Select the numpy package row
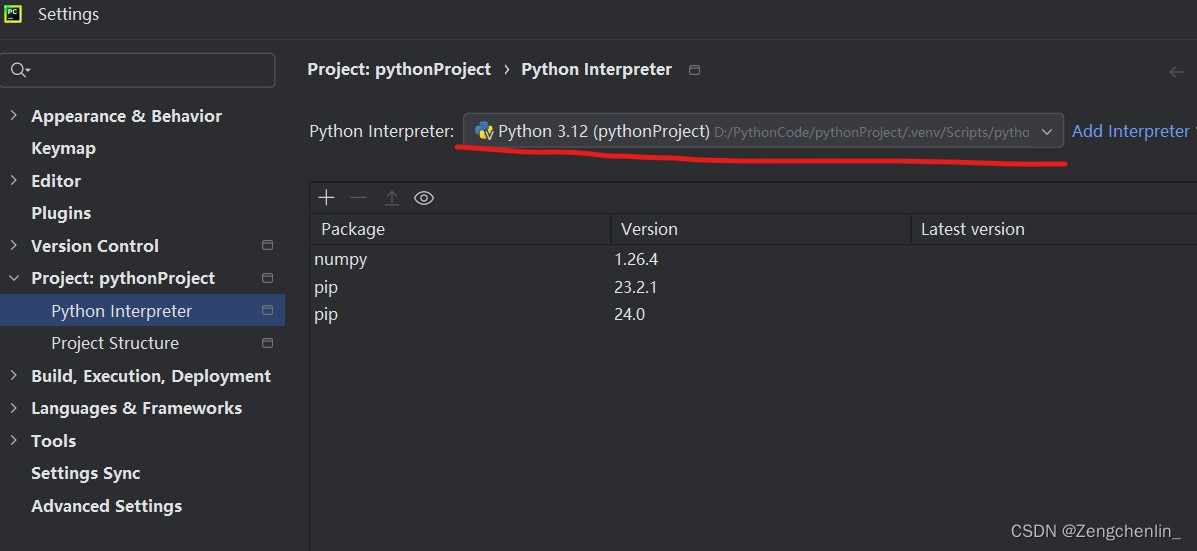 753,259
